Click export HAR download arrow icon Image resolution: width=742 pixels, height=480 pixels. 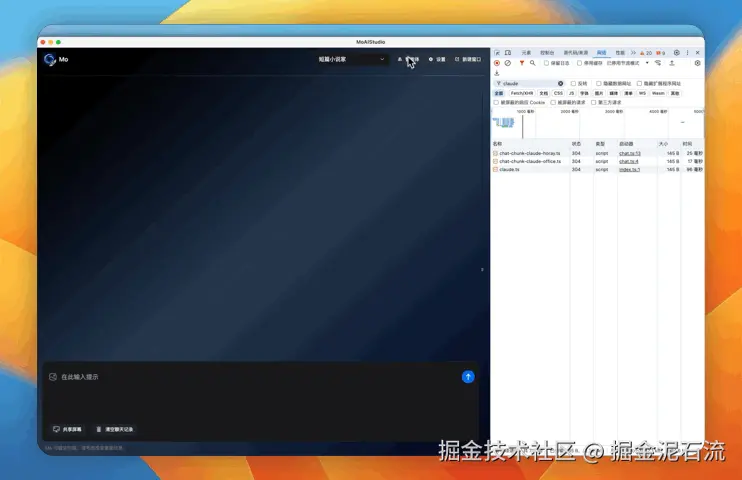[x=496, y=73]
